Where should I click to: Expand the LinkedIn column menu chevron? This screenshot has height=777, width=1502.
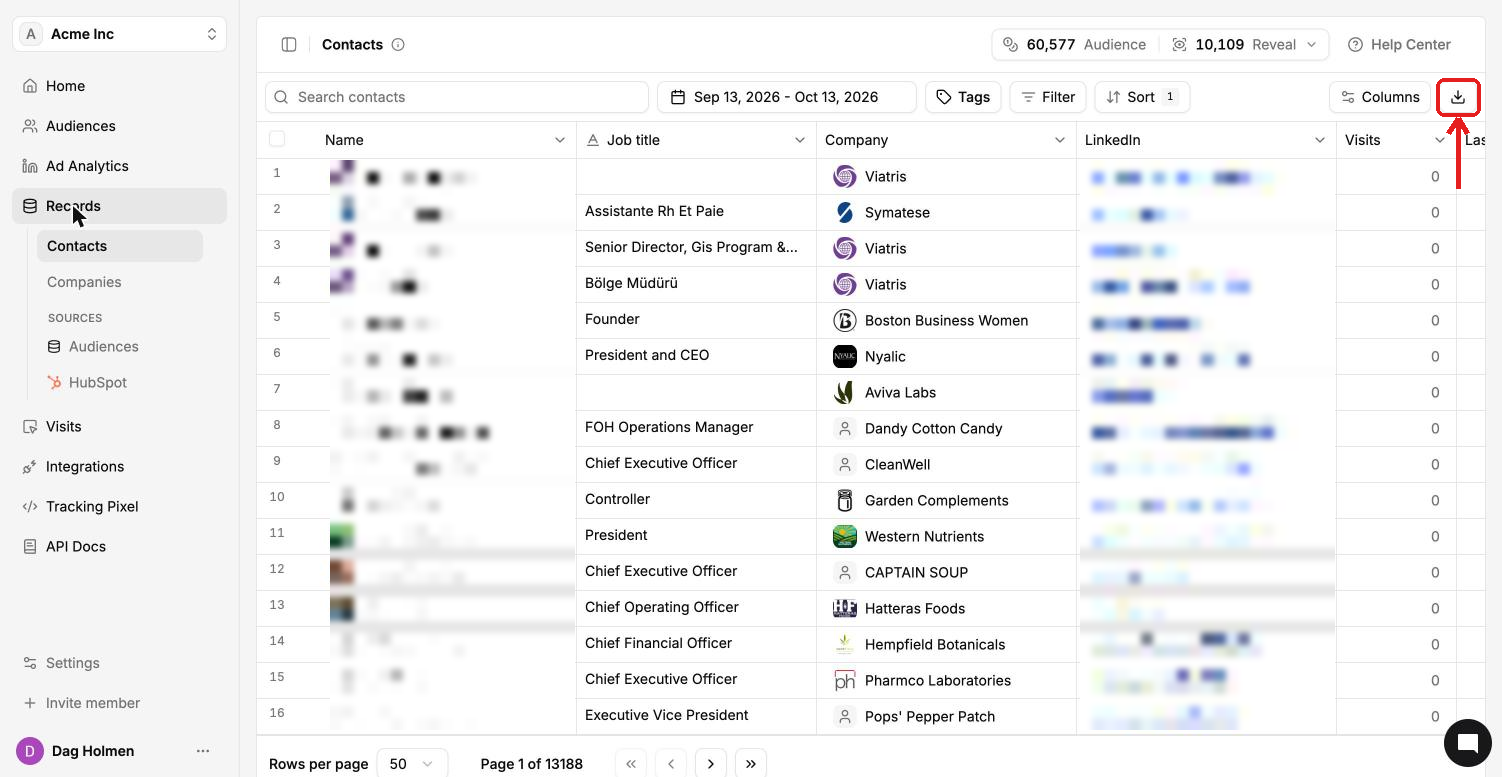[1320, 140]
